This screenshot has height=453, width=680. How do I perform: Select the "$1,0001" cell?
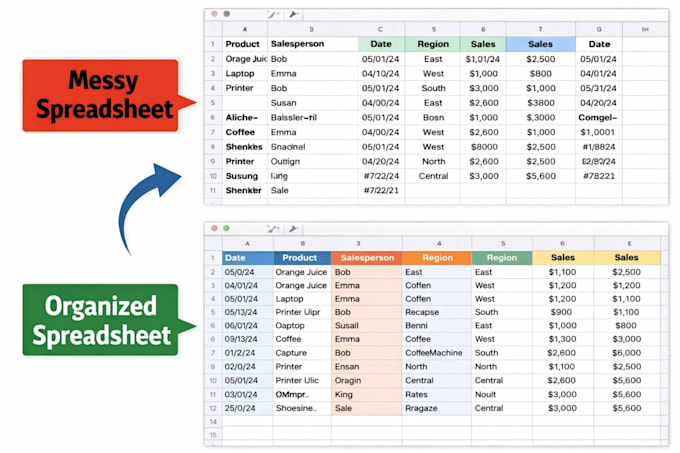point(599,132)
